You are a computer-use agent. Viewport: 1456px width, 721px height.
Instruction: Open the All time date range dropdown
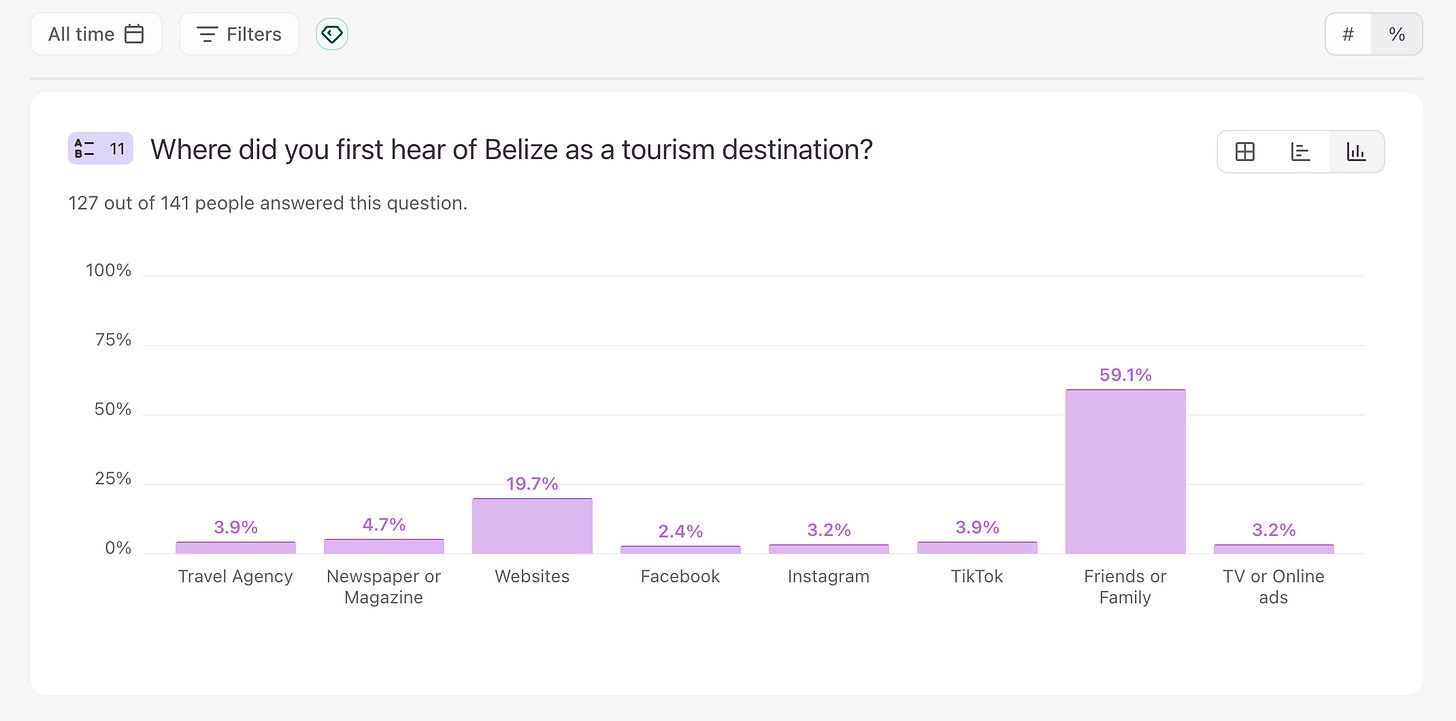pos(96,34)
